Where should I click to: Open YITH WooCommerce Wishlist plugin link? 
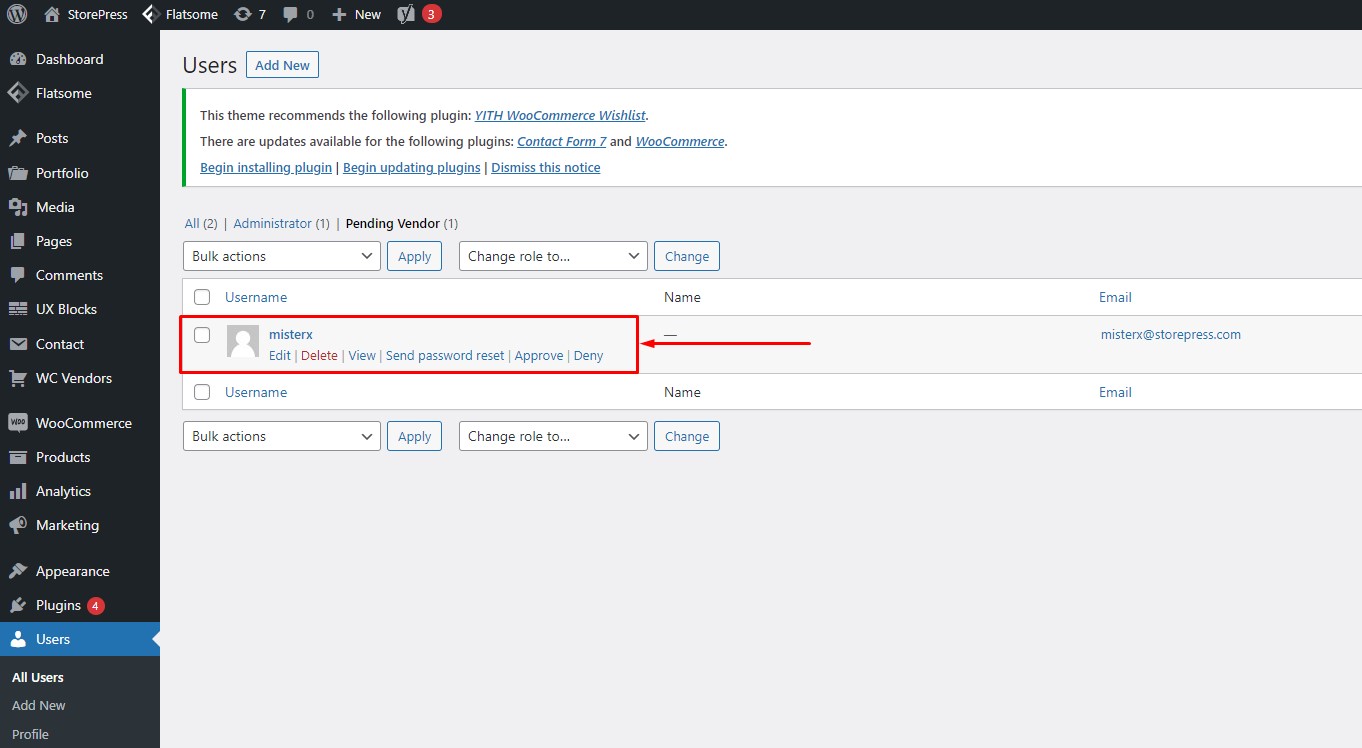(x=560, y=116)
